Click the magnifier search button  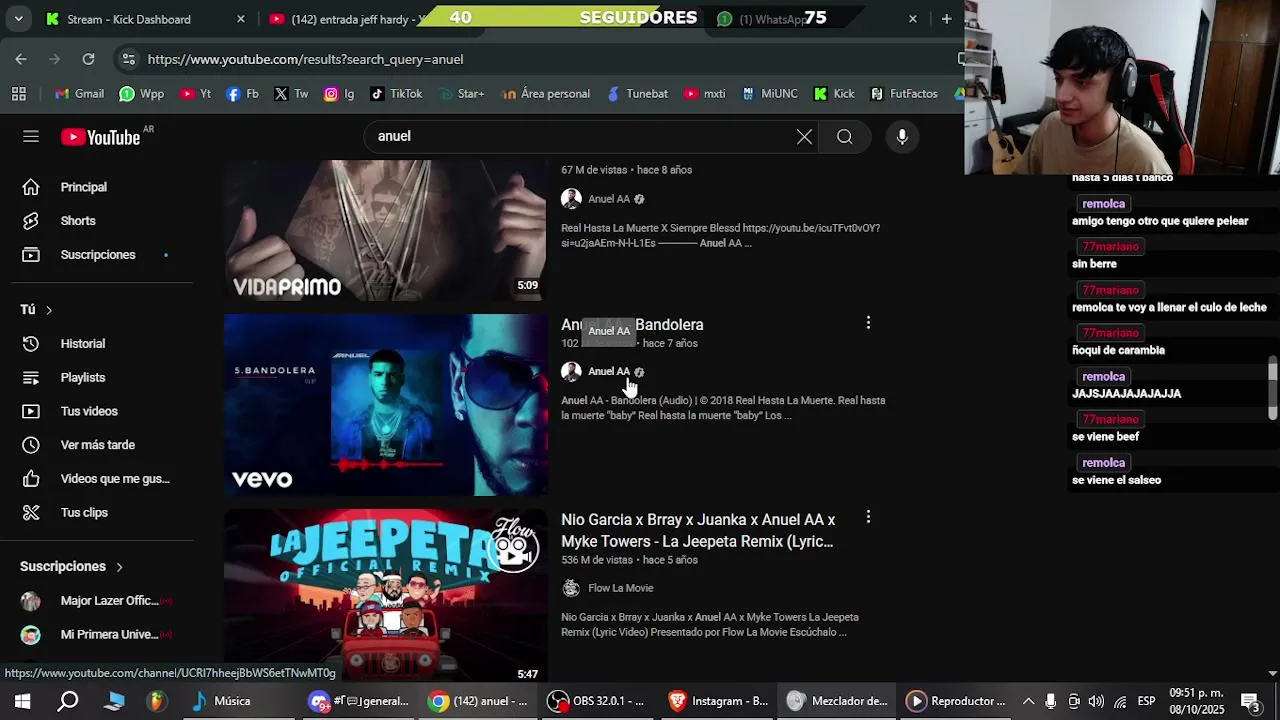click(x=845, y=137)
